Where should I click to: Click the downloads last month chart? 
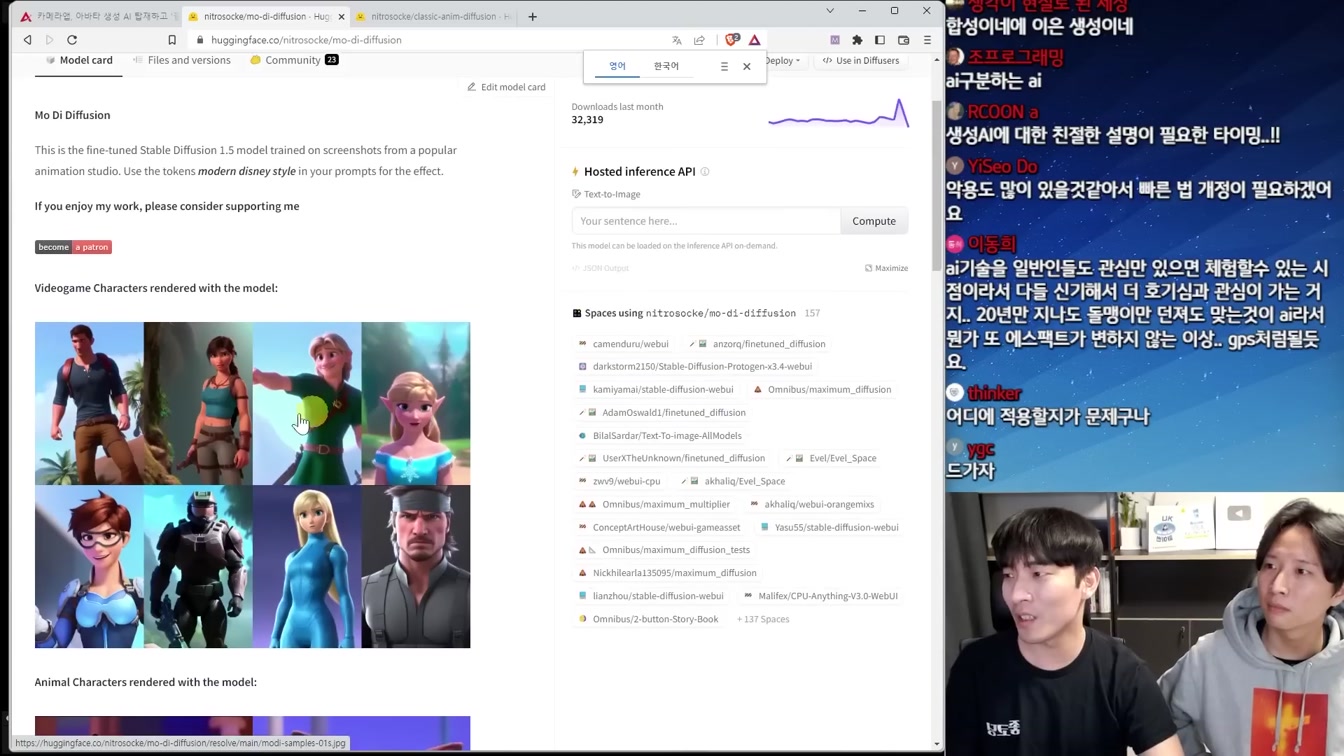(838, 113)
